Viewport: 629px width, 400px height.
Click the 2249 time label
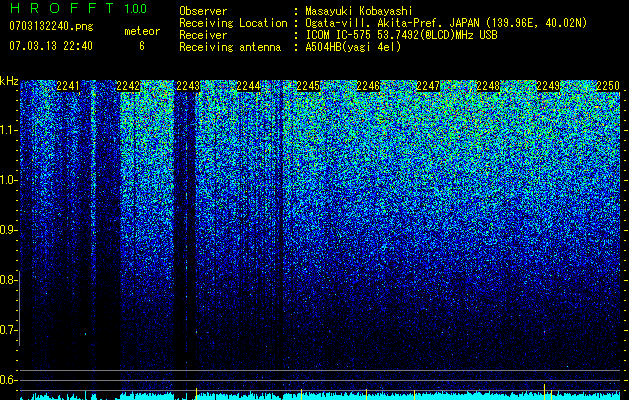click(548, 86)
